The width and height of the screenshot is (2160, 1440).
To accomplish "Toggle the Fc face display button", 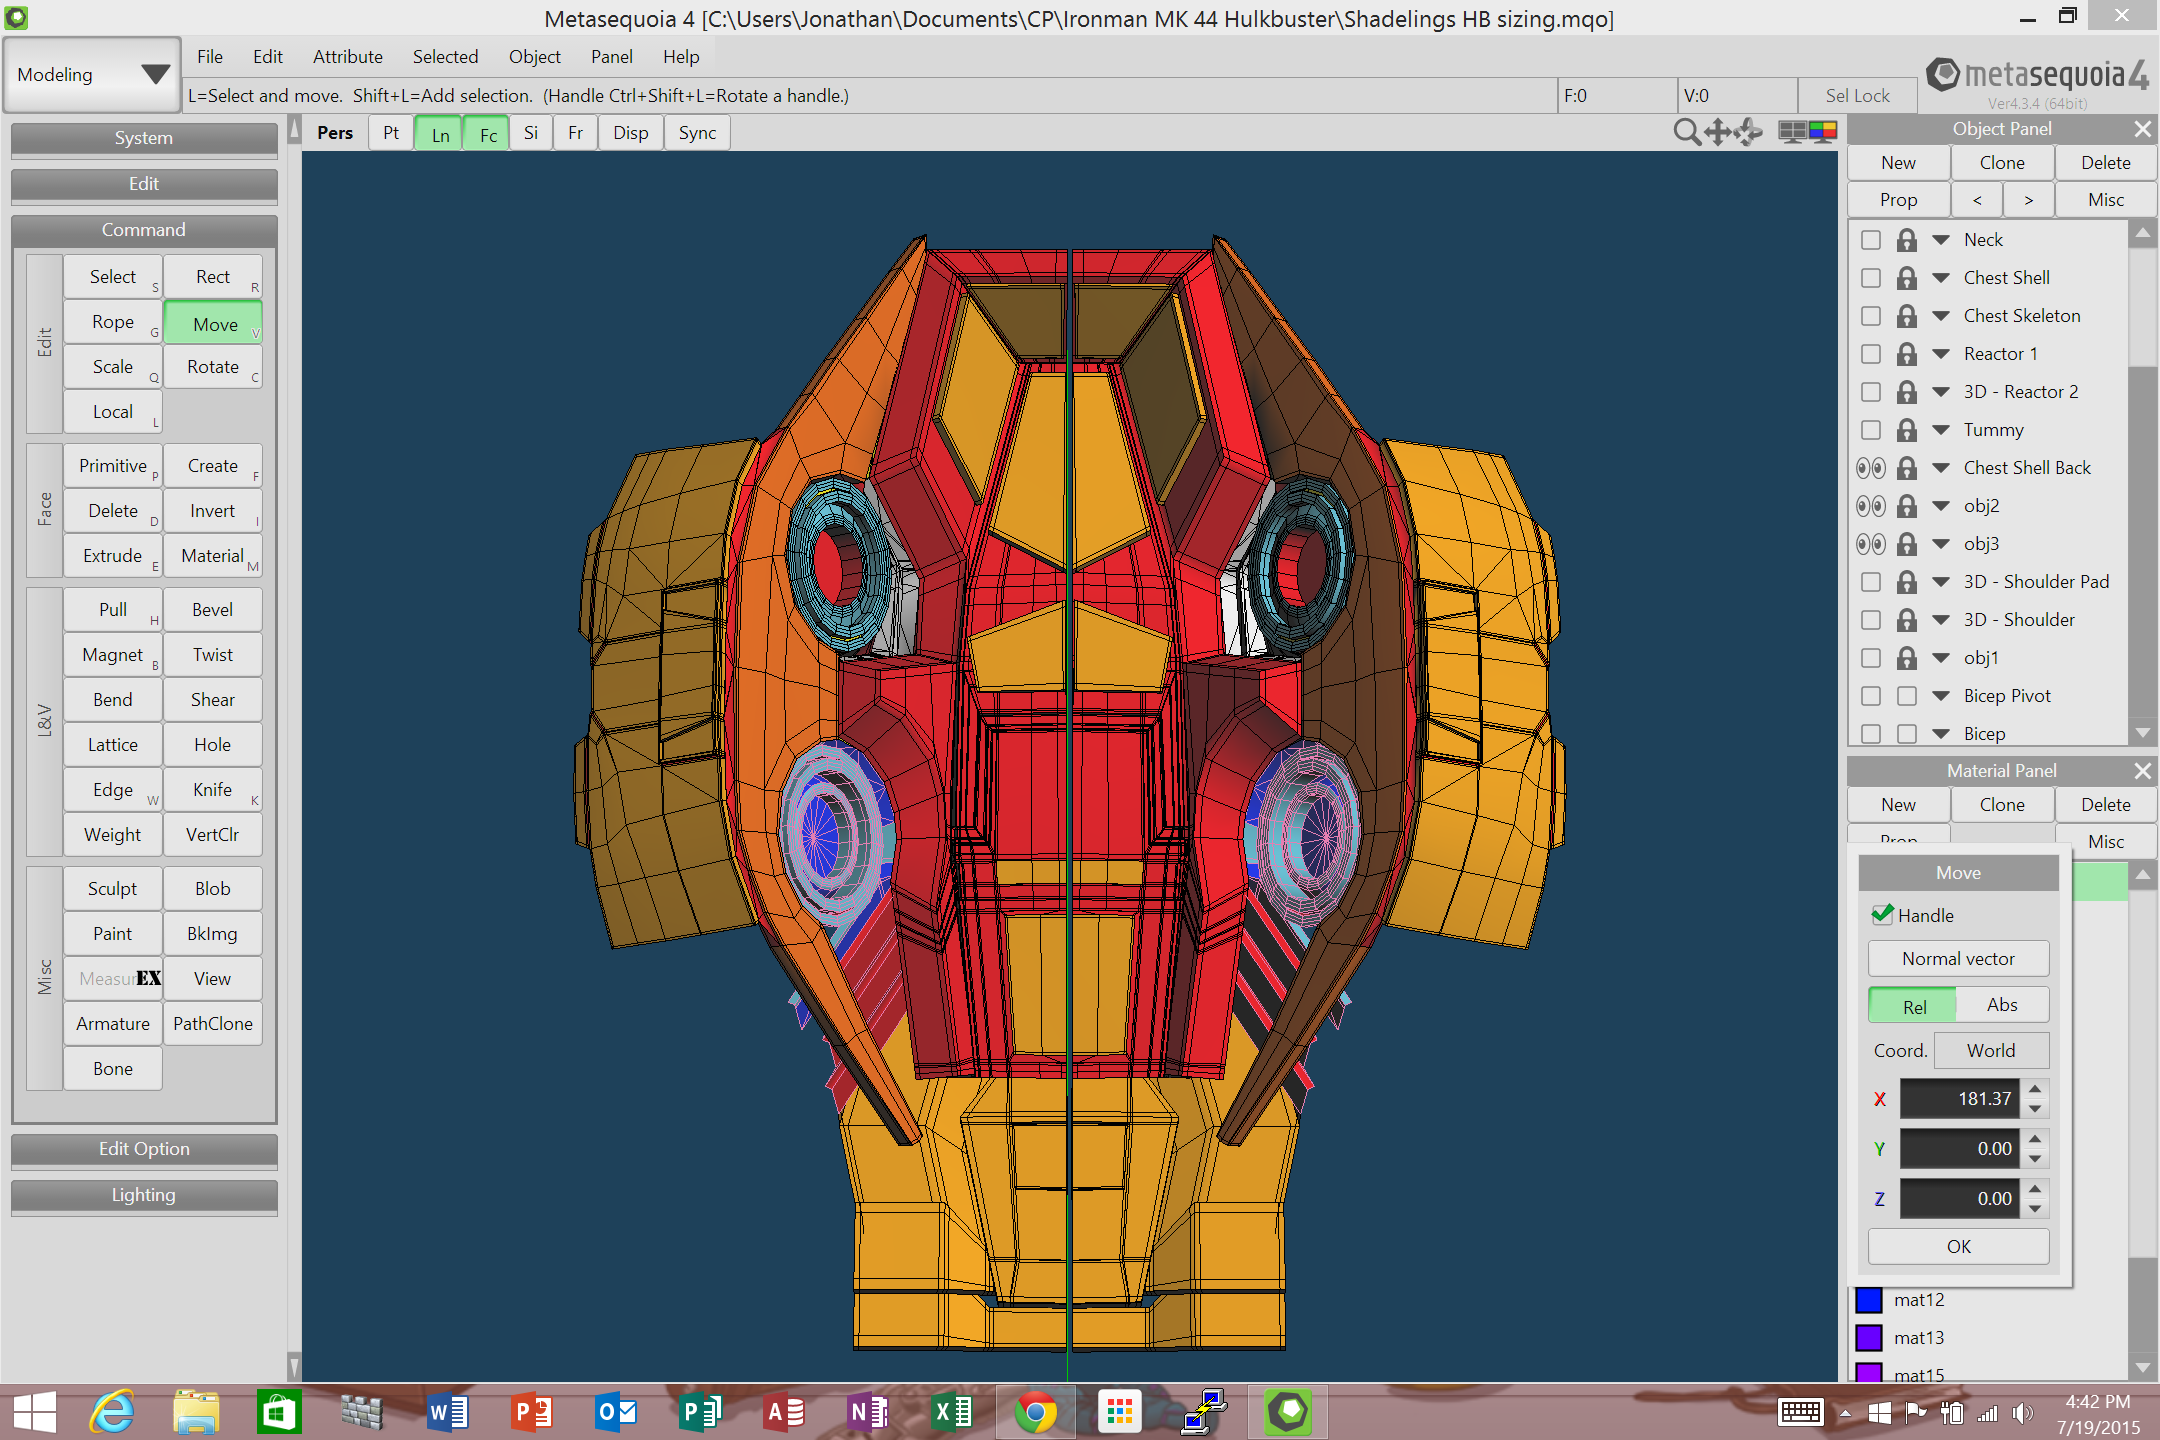I will pos(488,133).
